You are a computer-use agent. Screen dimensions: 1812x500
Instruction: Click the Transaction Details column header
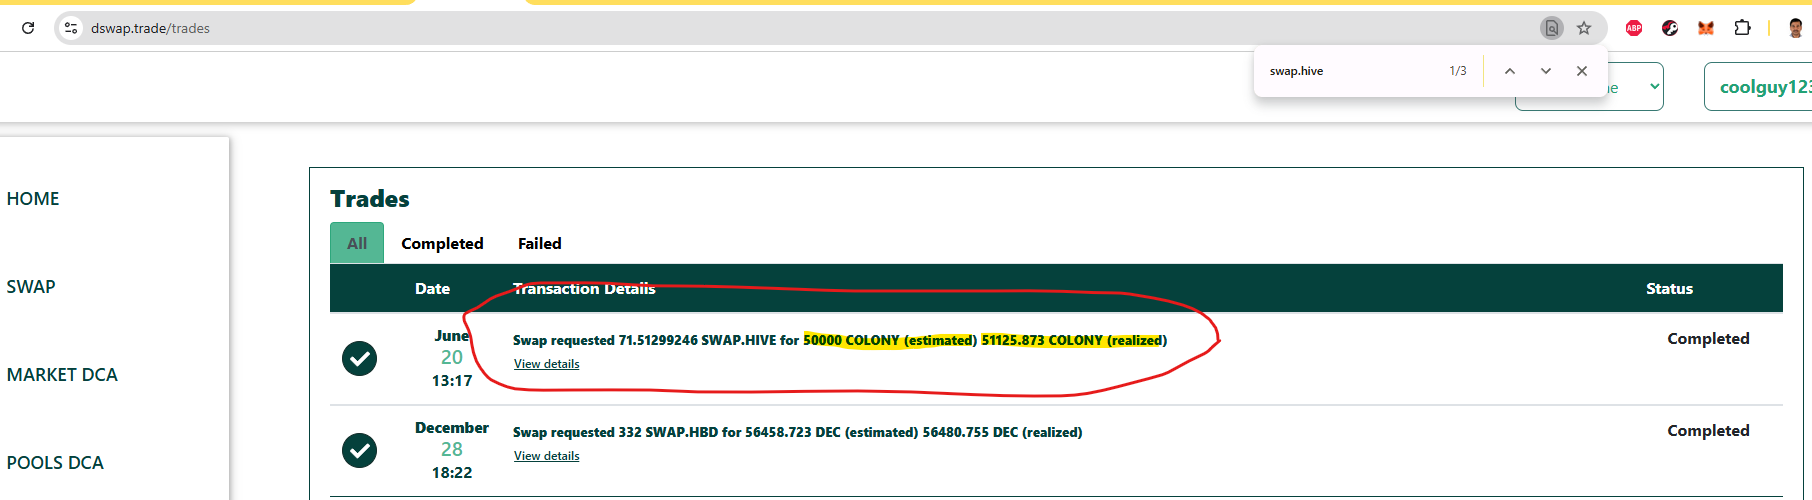click(x=584, y=288)
